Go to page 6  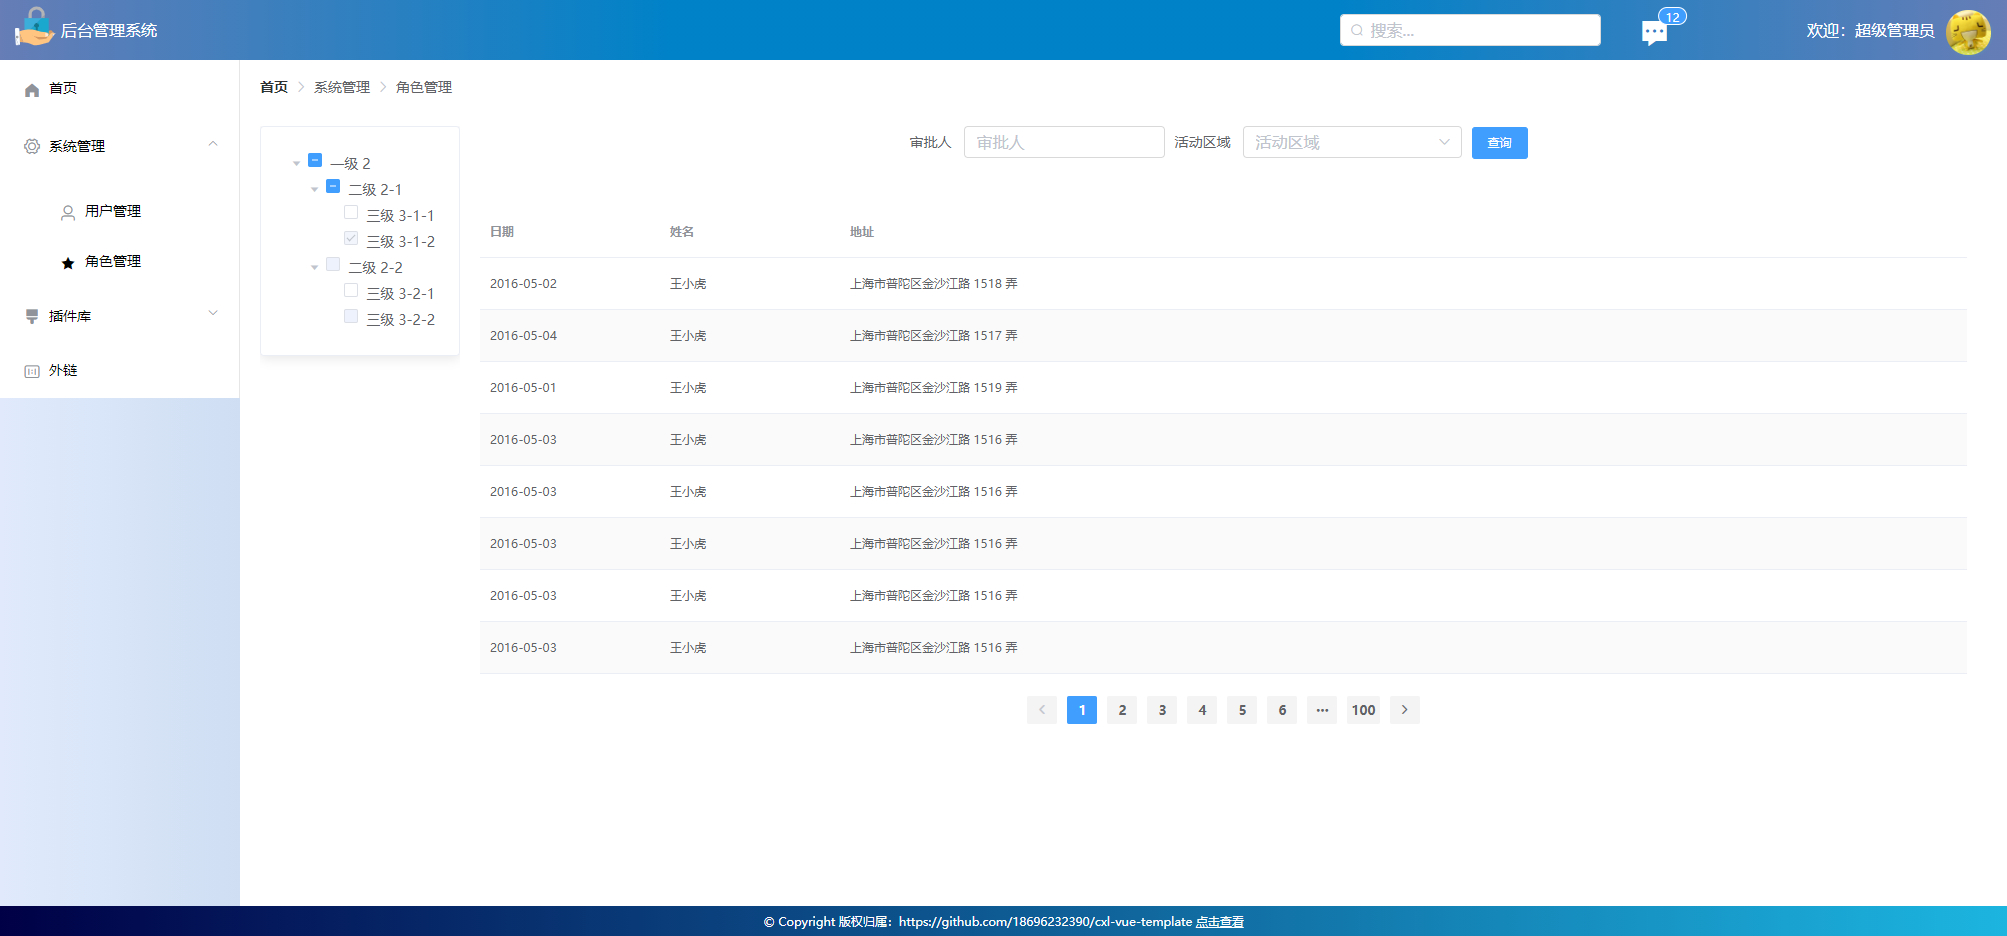pos(1282,710)
